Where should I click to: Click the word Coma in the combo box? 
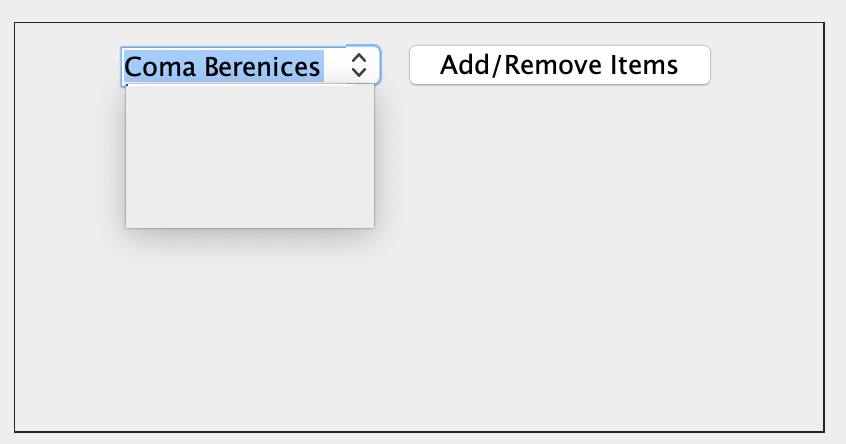(x=161, y=67)
